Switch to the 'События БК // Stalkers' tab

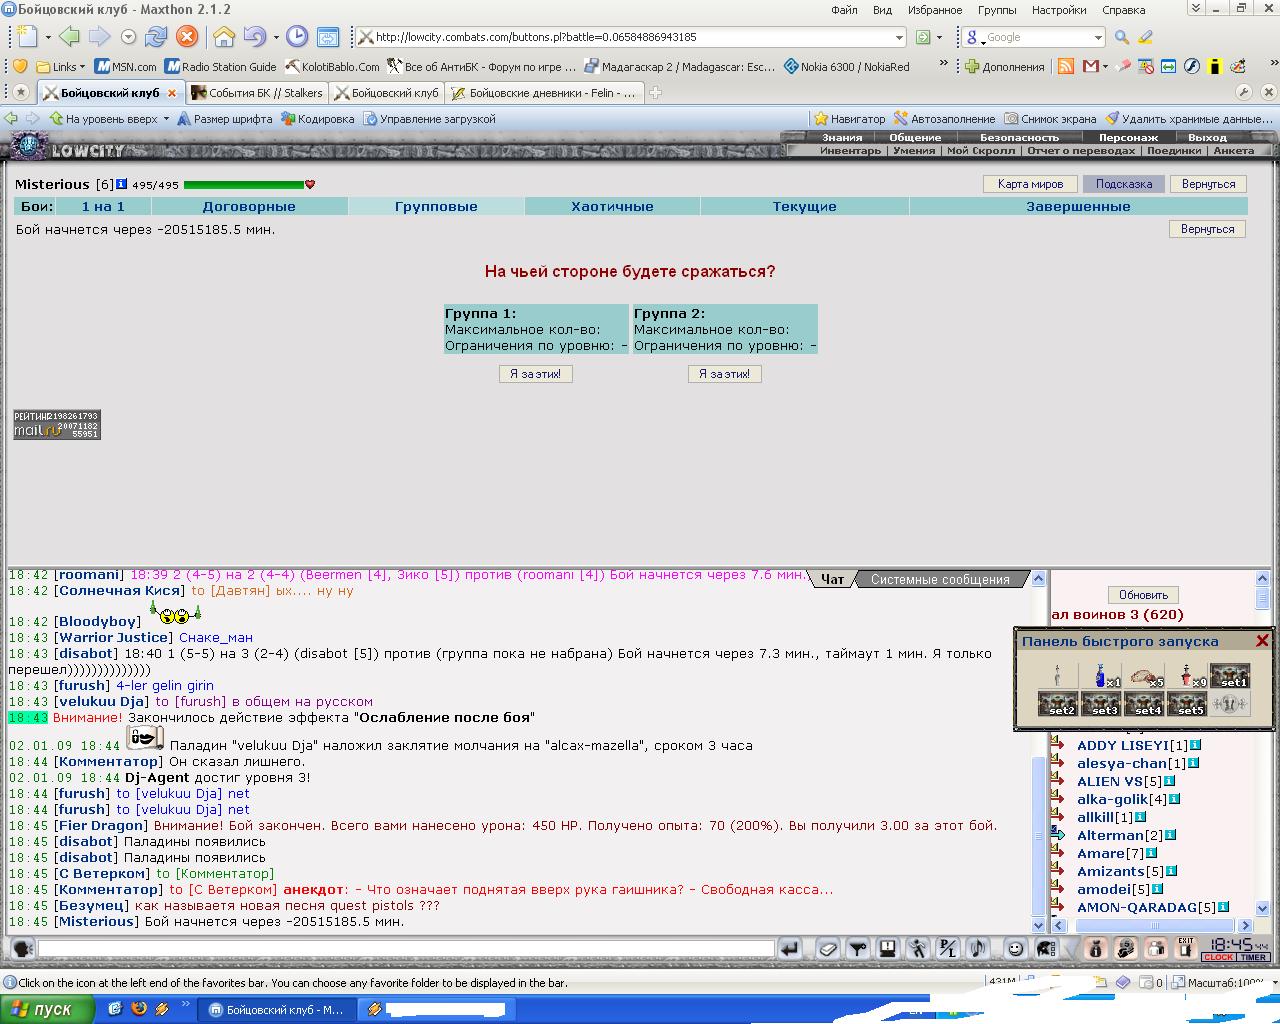click(x=256, y=93)
